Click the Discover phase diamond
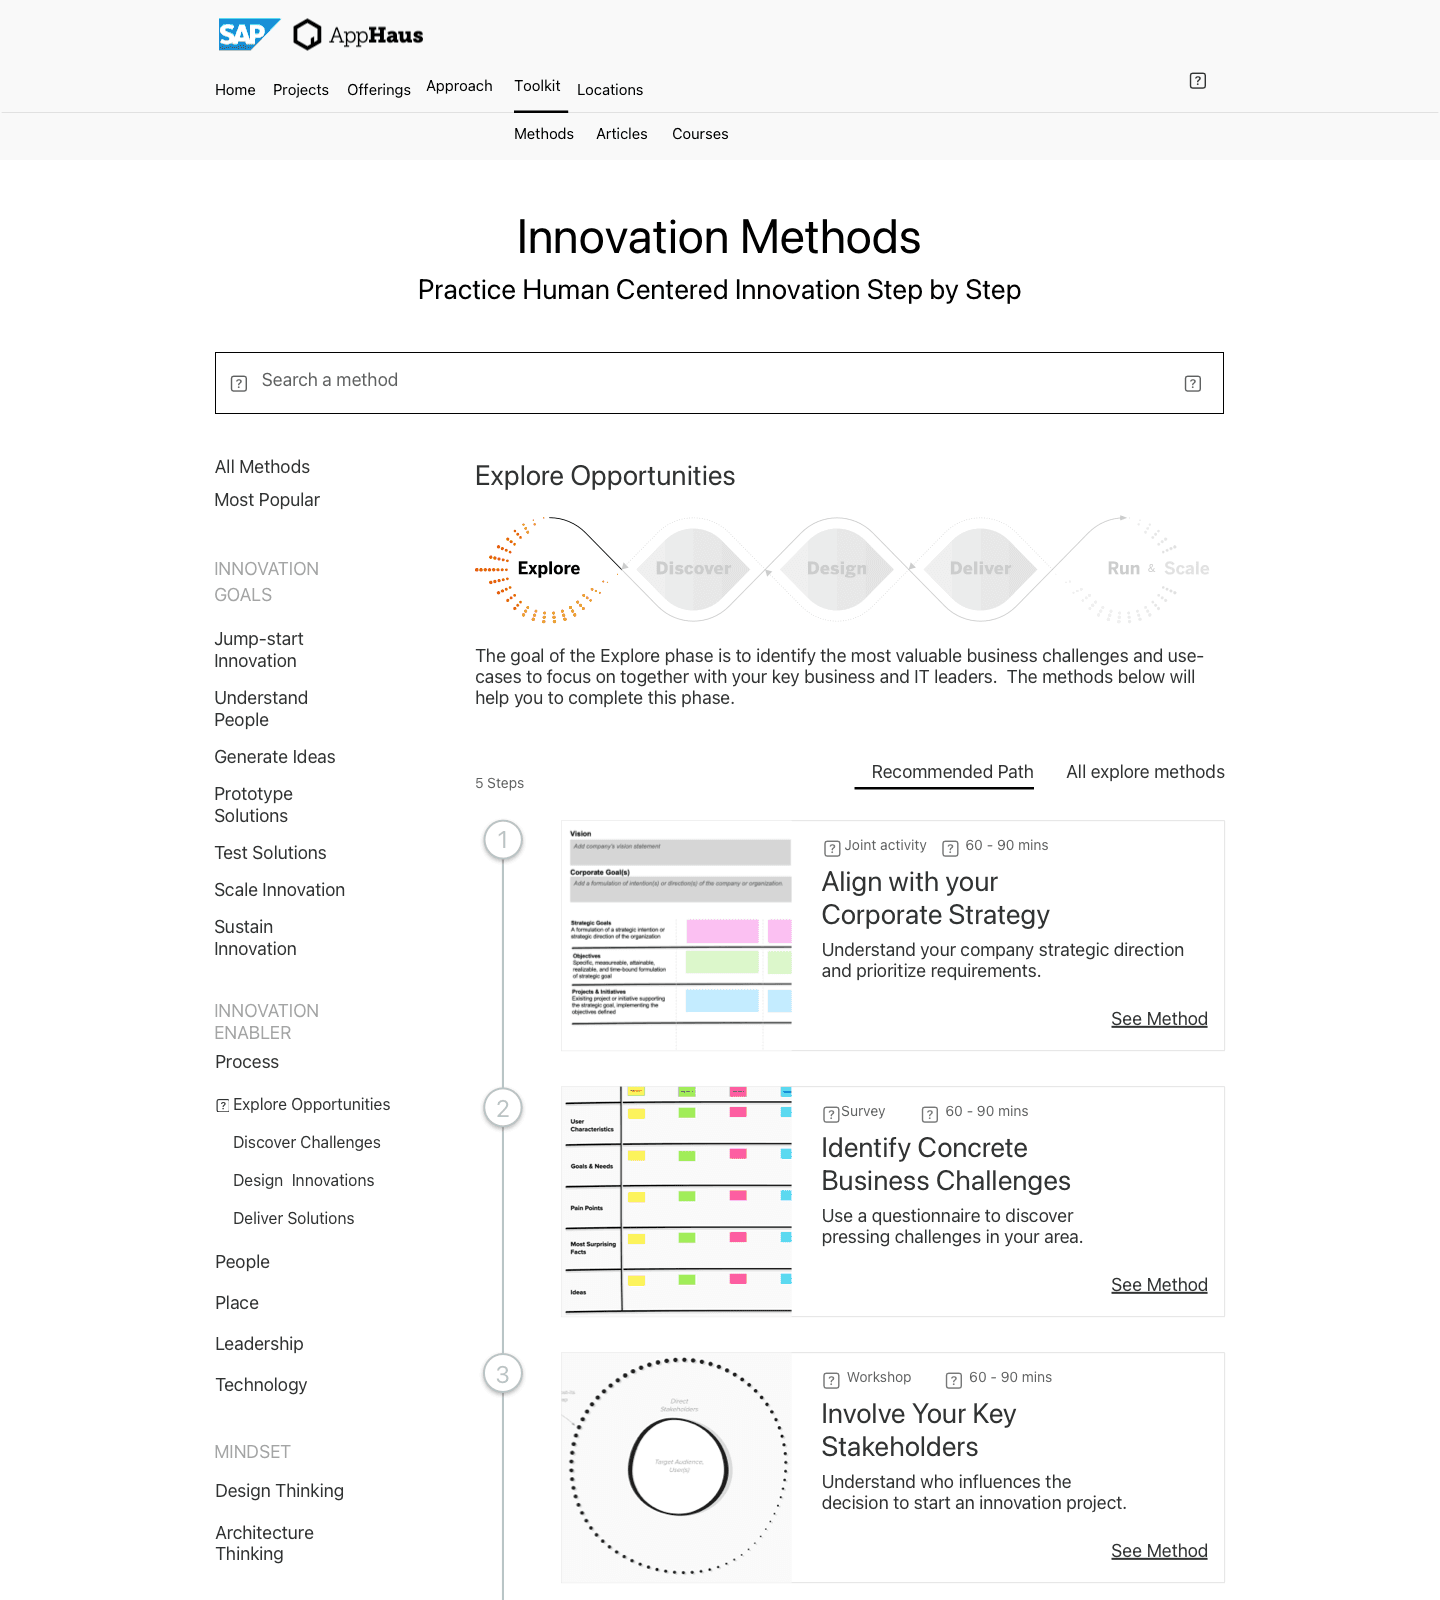Image resolution: width=1440 pixels, height=1600 pixels. (x=693, y=569)
